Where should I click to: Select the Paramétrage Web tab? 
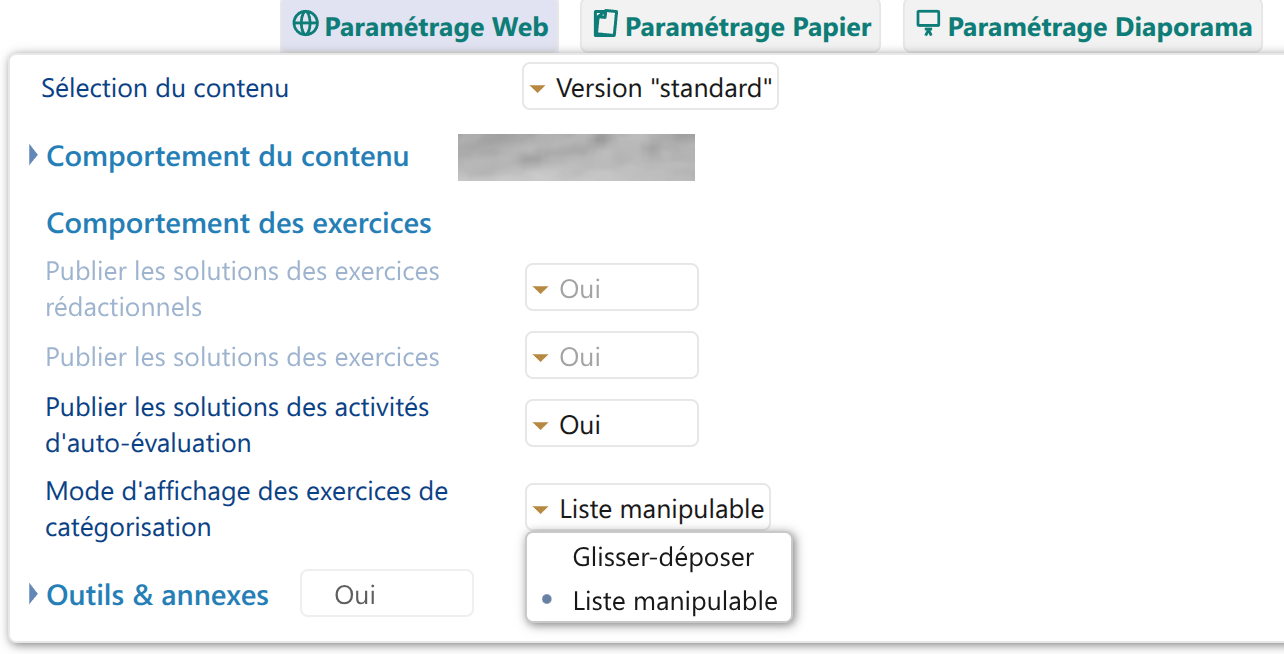[x=420, y=27]
